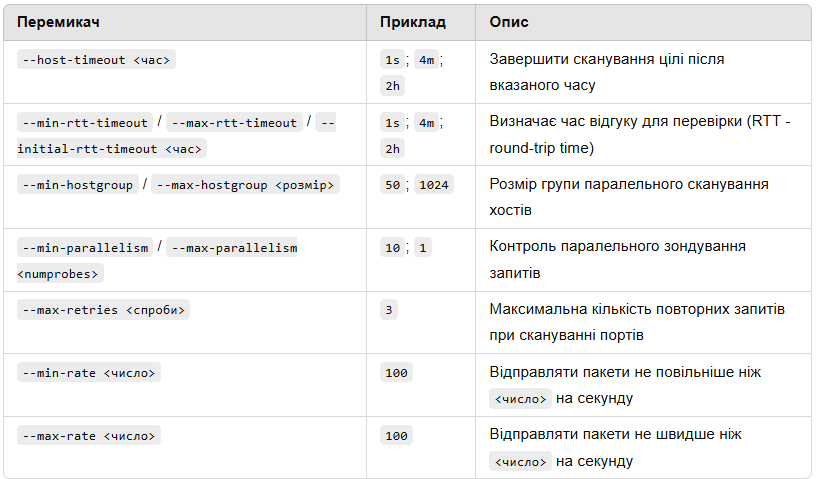Click the Опис column header
Viewport: 817px width, 479px height.
tap(509, 21)
